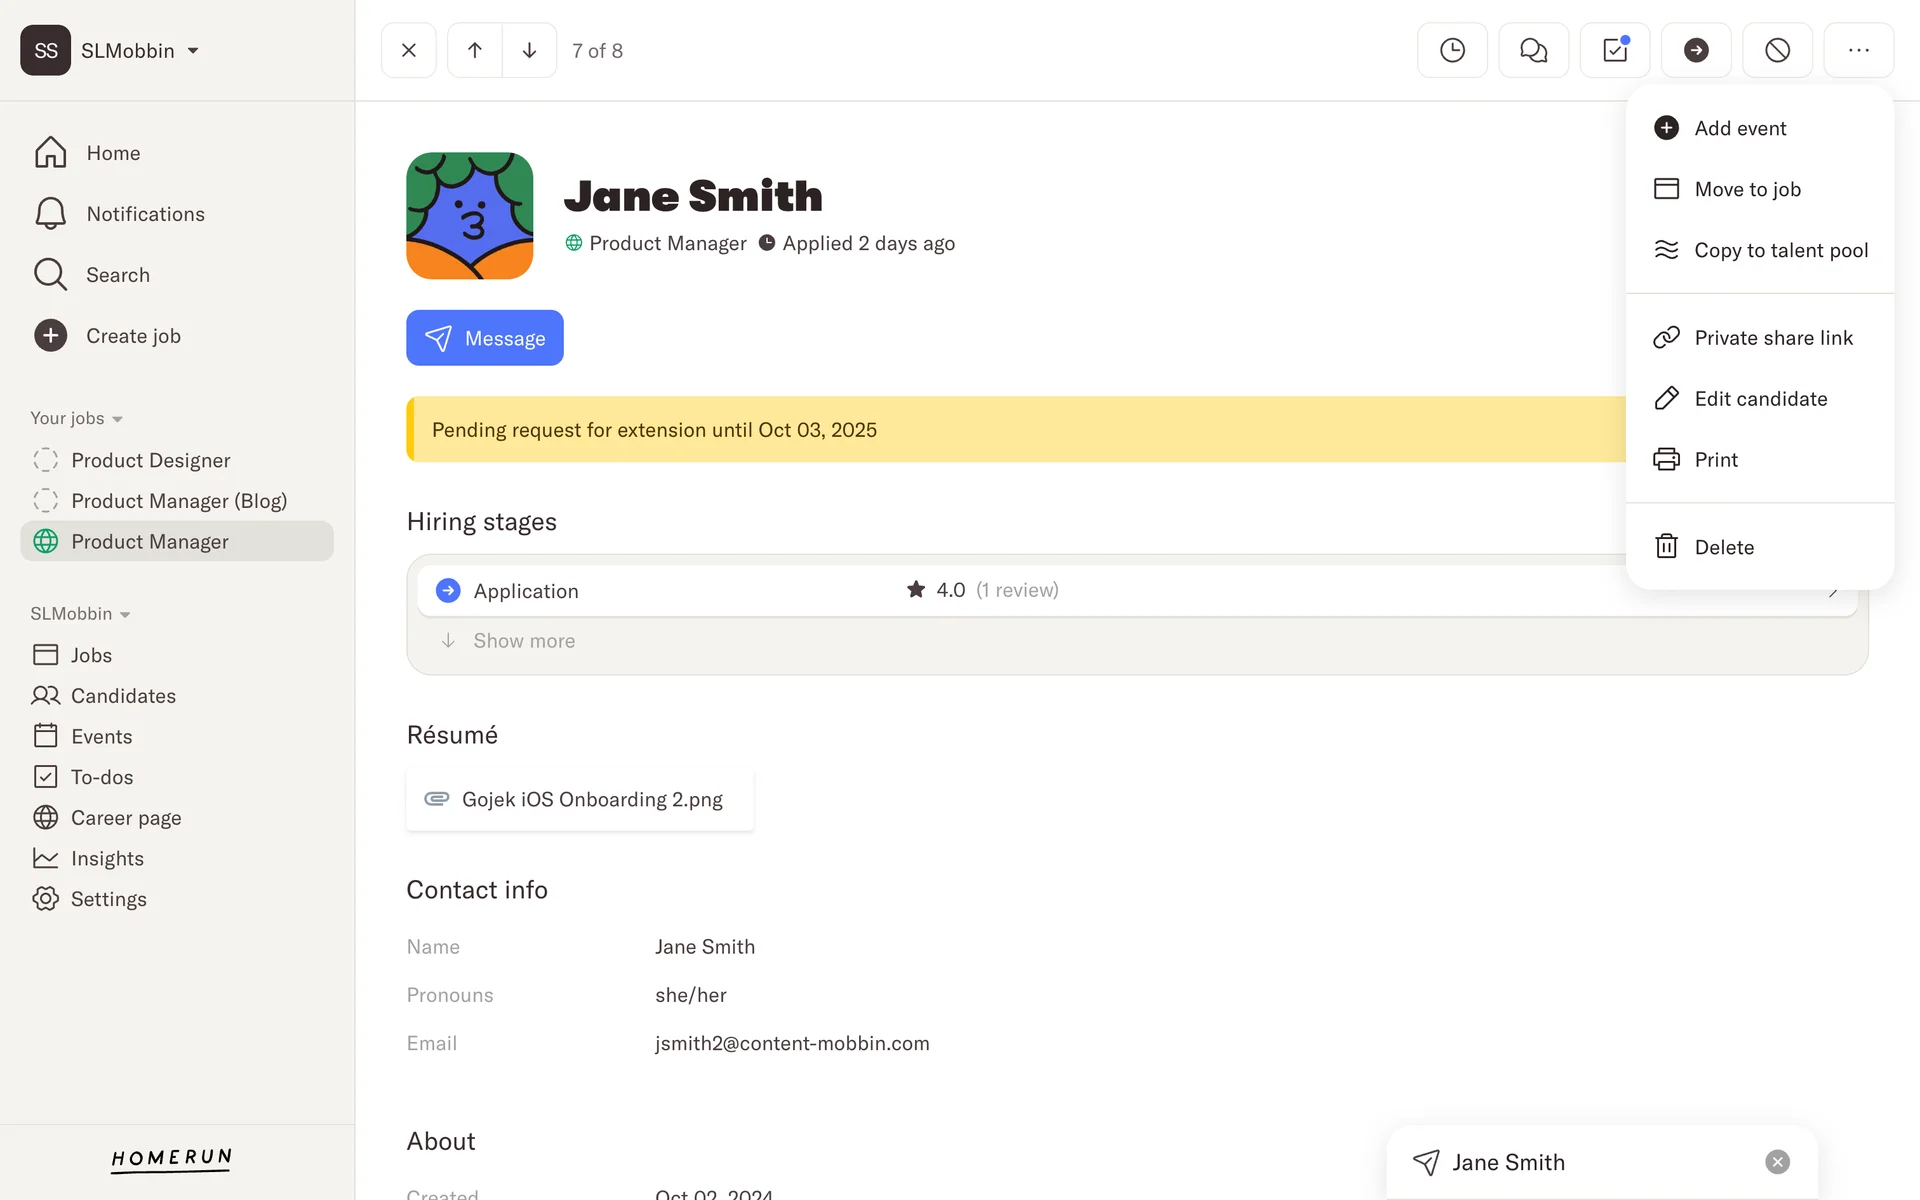Select Delete from the options menu

click(1723, 547)
